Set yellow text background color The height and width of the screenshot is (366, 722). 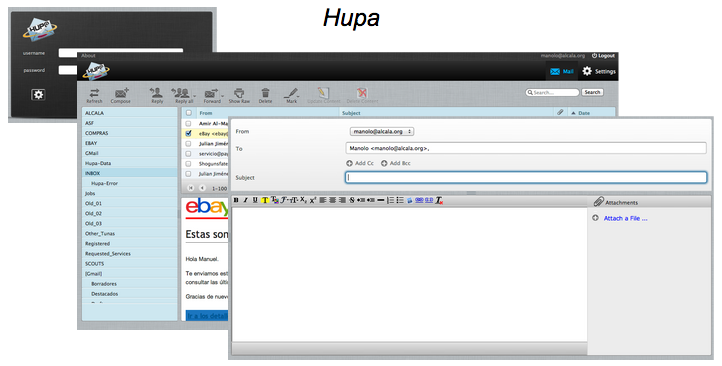point(265,200)
